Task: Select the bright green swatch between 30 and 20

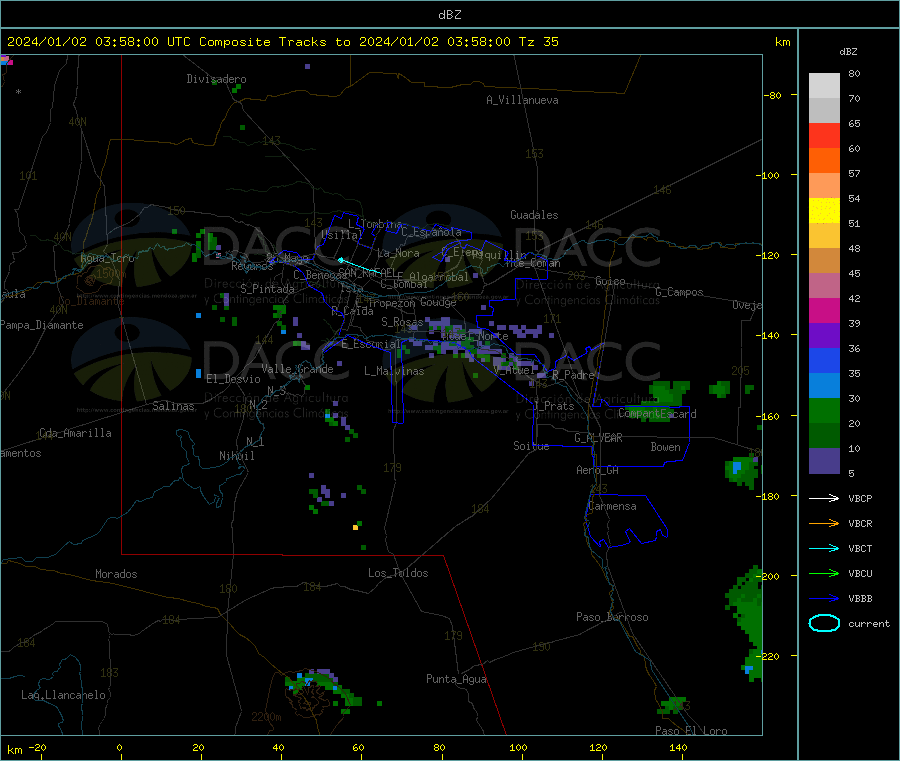Action: click(824, 410)
